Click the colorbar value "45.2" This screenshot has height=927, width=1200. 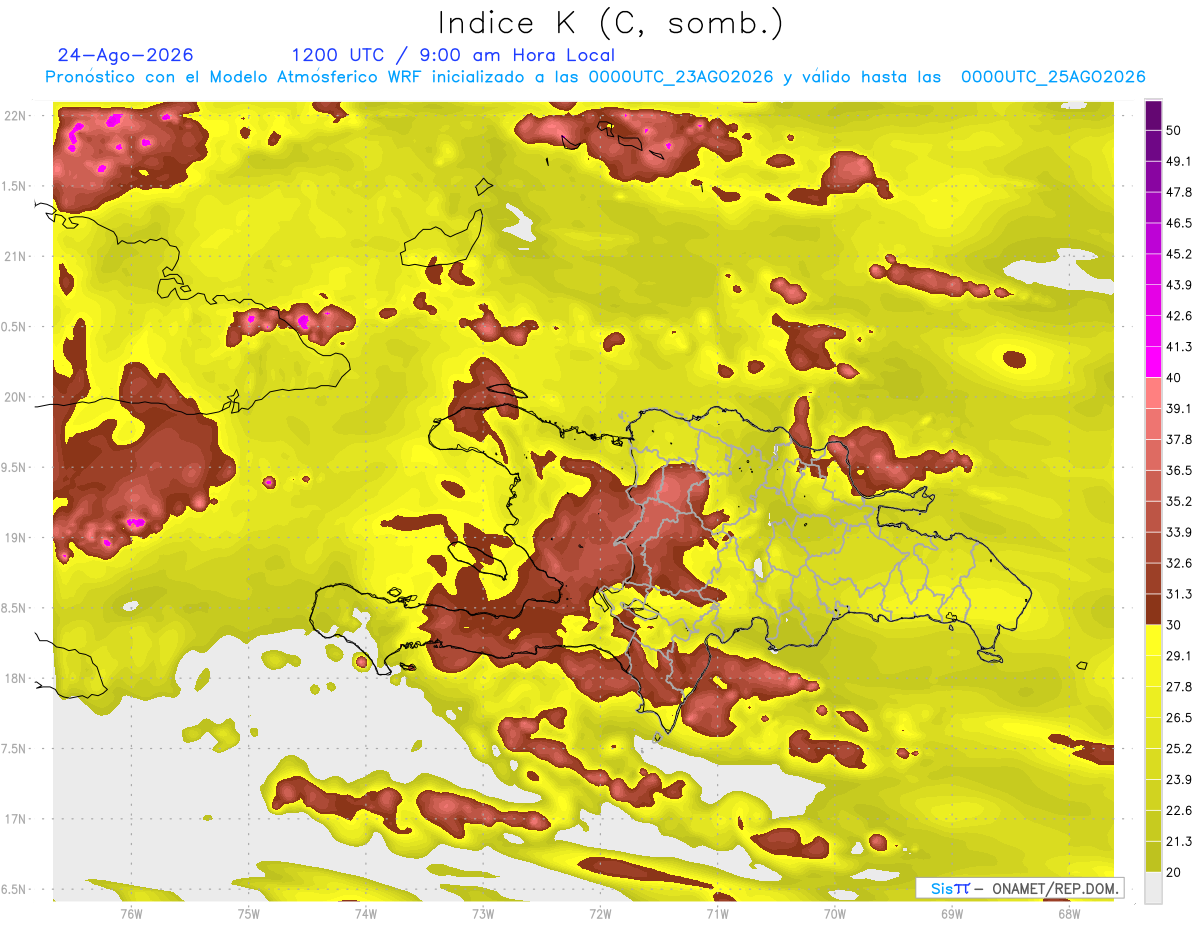click(1178, 254)
